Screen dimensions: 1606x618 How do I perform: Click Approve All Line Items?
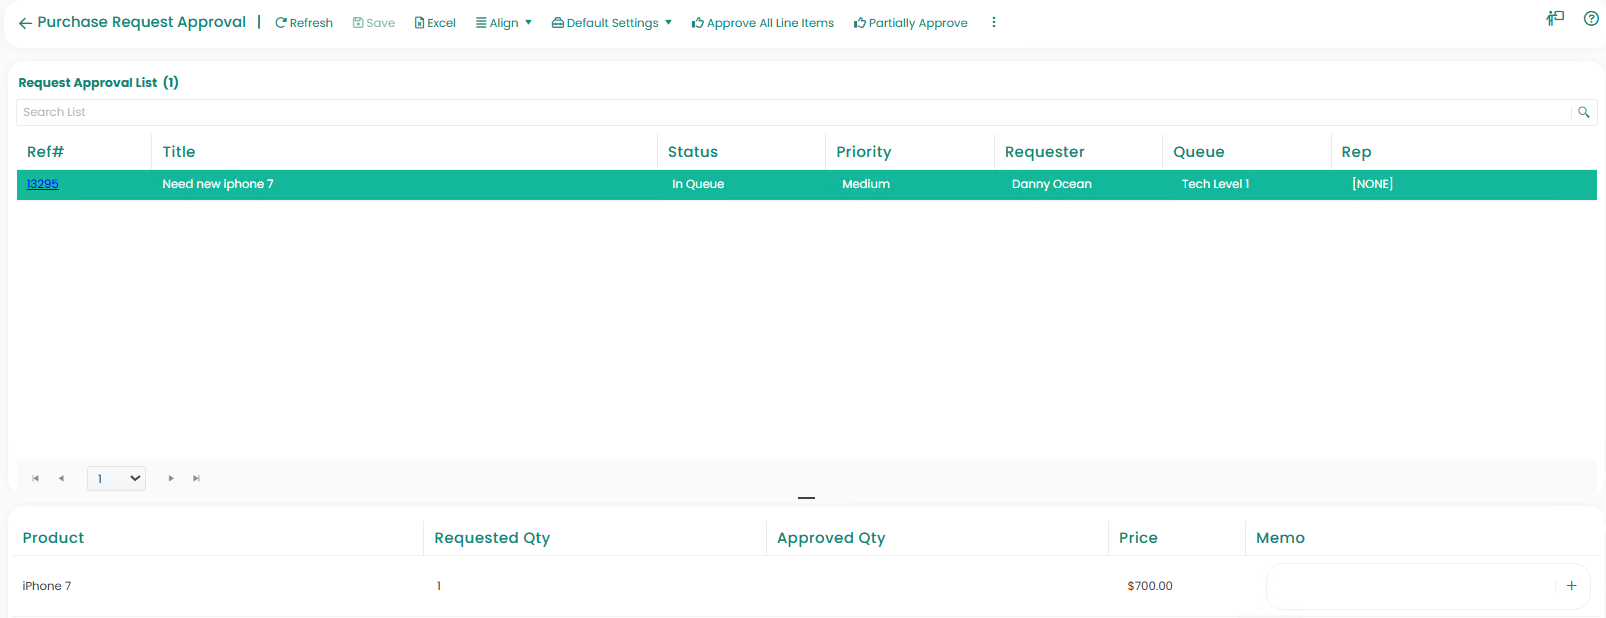coord(763,23)
